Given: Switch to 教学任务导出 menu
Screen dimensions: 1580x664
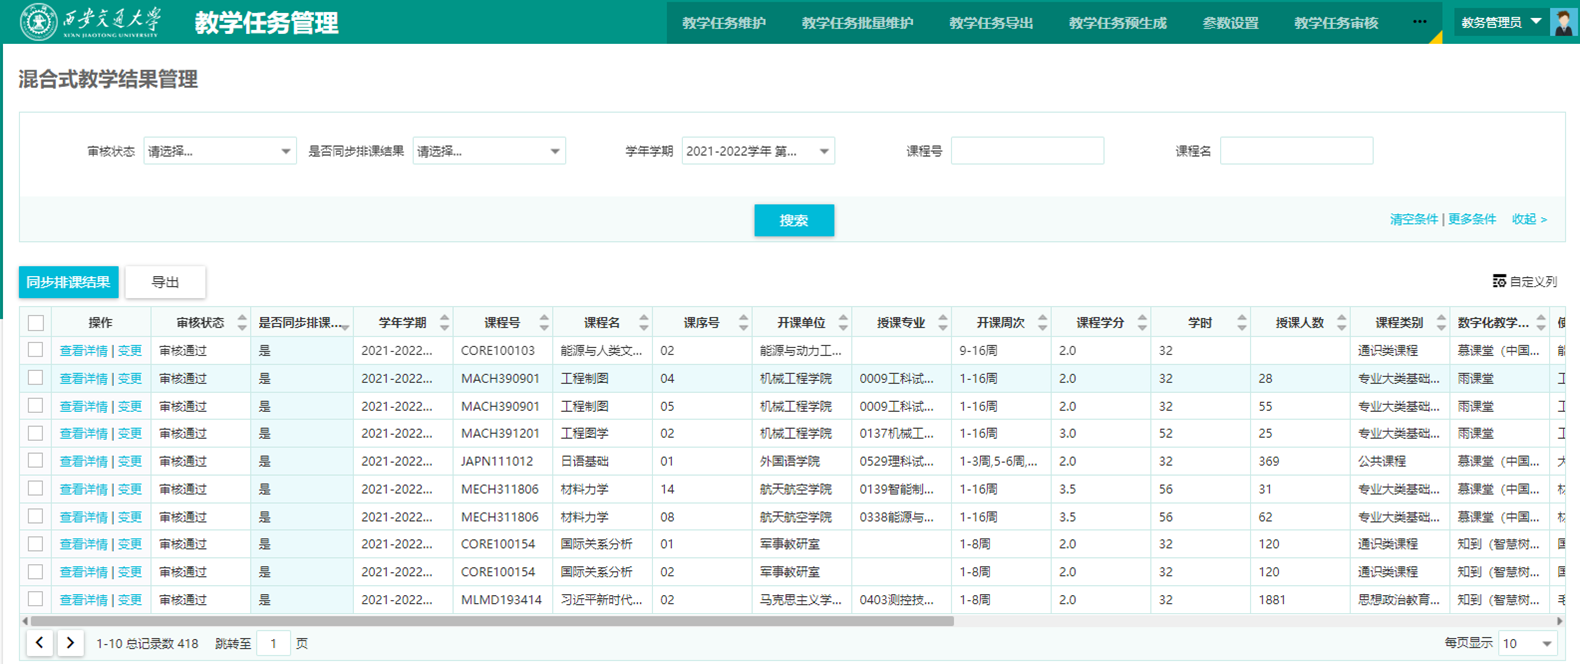Looking at the screenshot, I should coord(990,23).
